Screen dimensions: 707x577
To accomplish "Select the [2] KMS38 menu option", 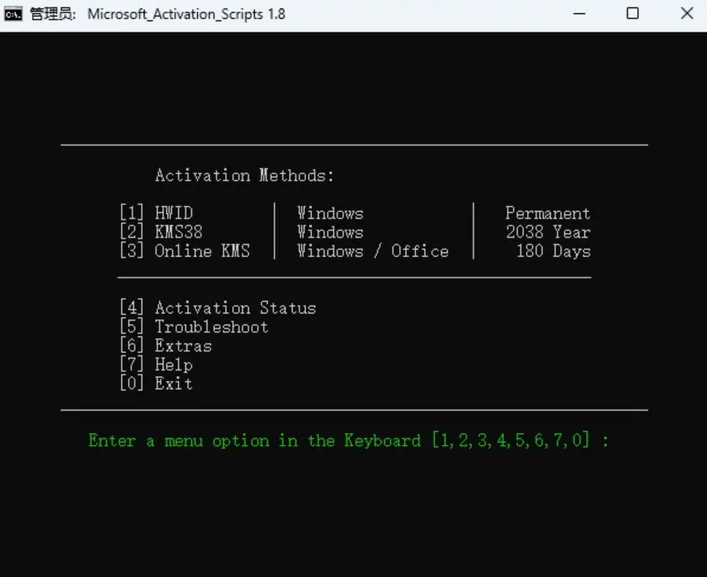I will tap(160, 232).
